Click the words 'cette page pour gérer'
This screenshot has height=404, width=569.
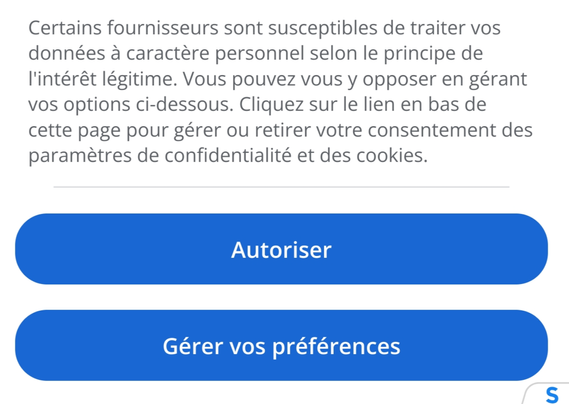[x=124, y=131]
